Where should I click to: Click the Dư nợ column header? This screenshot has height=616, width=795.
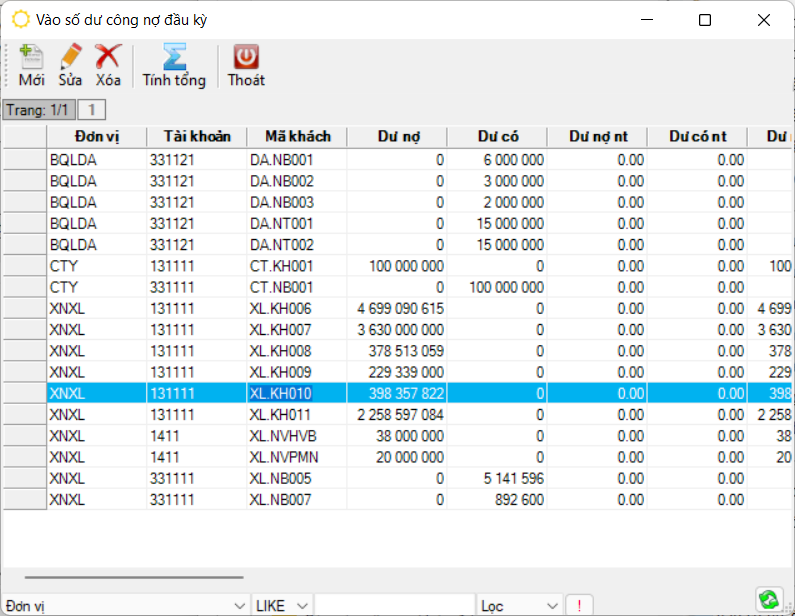[397, 136]
